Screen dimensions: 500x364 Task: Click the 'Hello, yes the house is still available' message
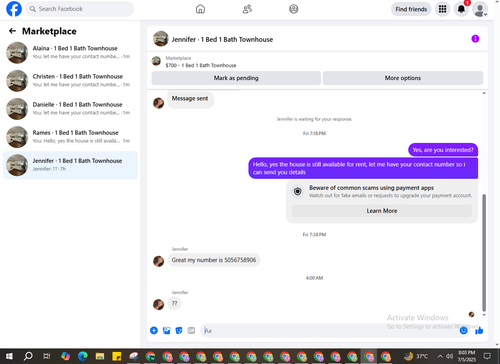(363, 168)
